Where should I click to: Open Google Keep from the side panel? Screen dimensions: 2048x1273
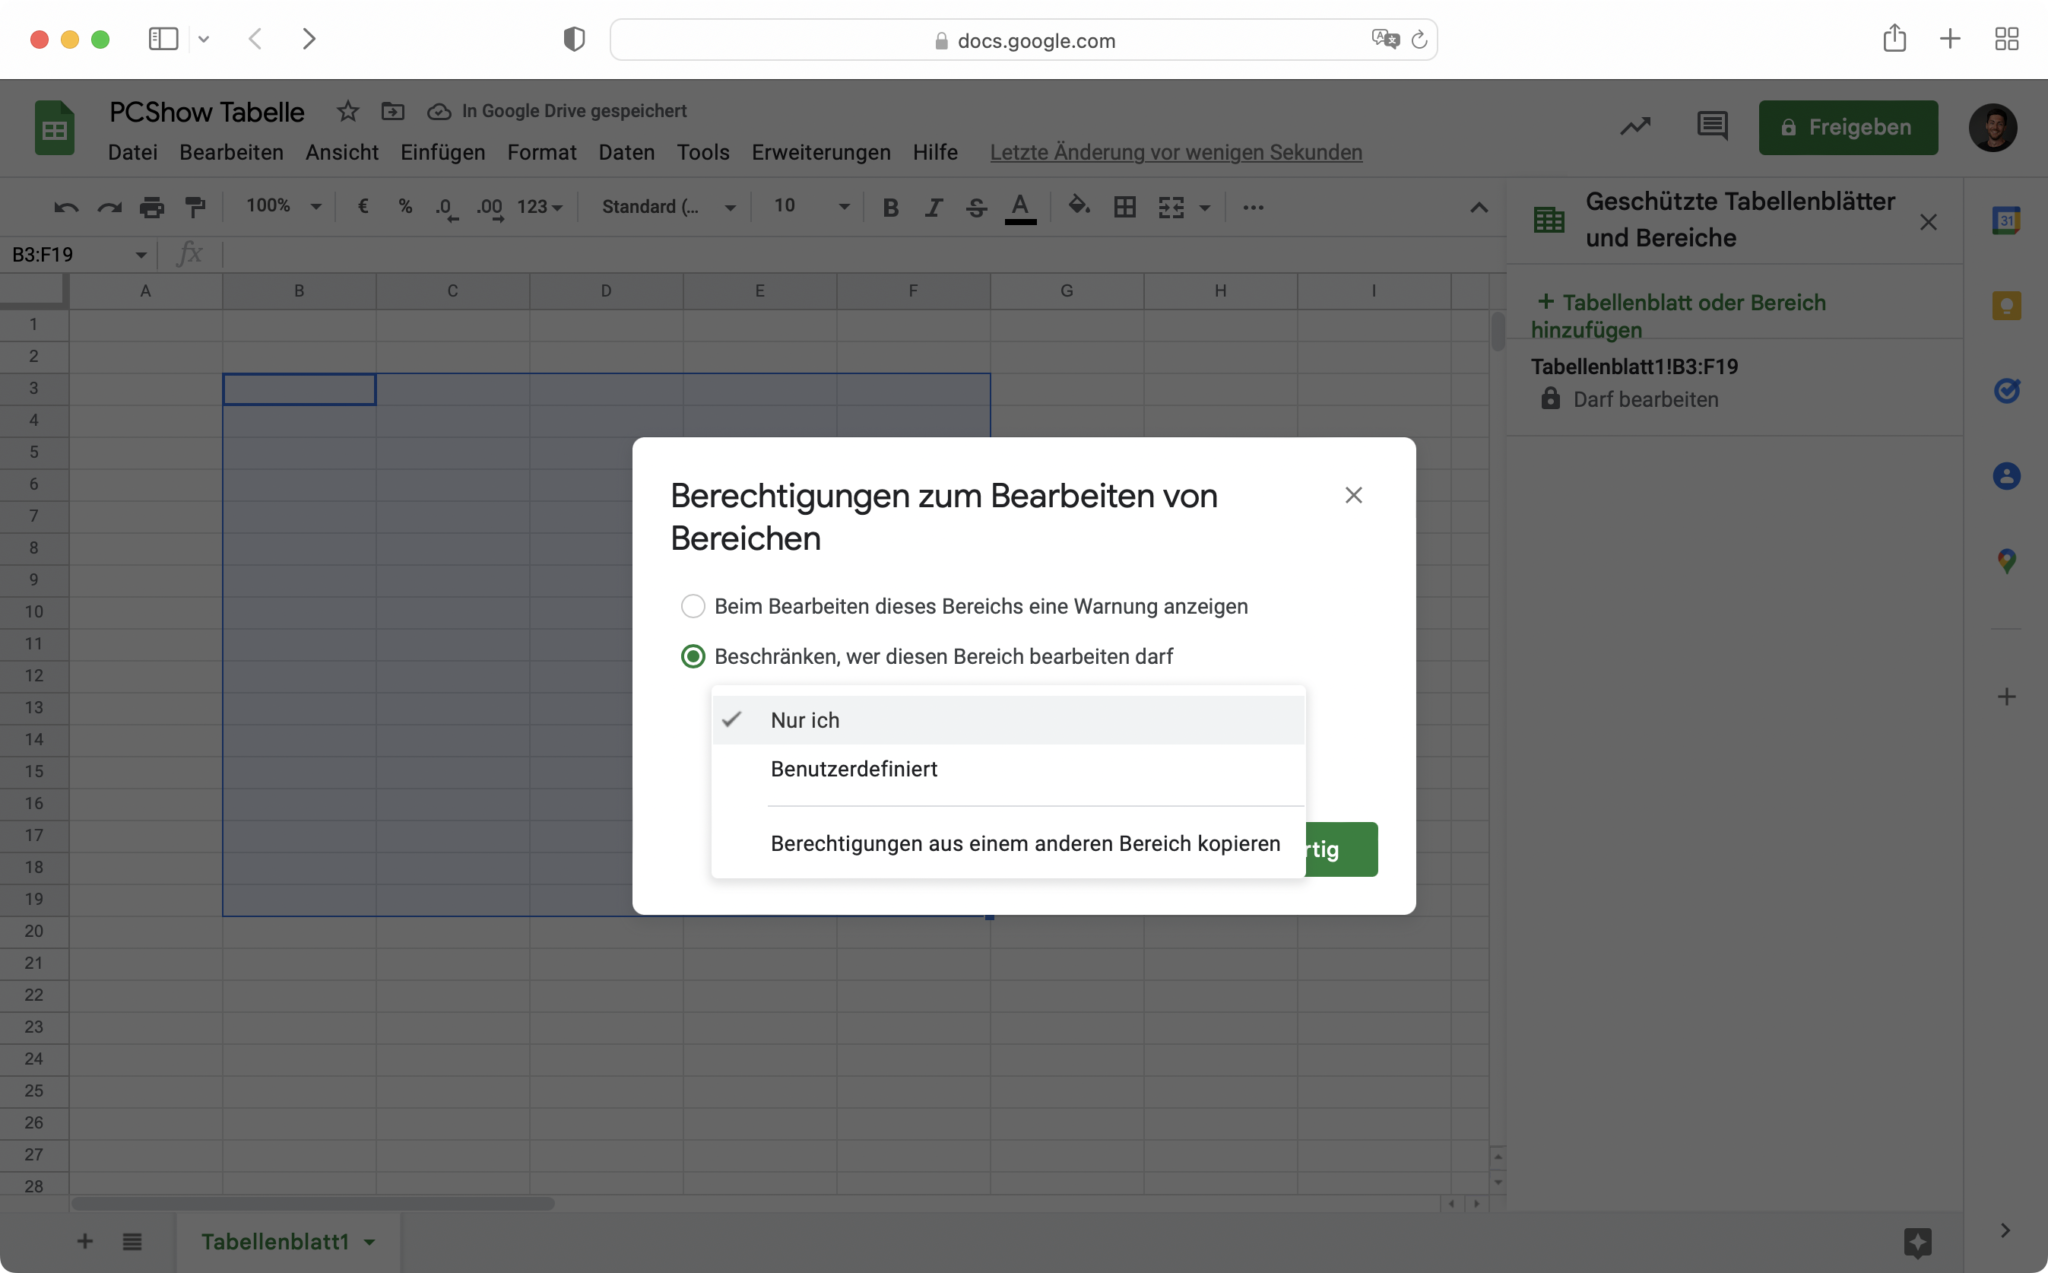[x=2008, y=305]
